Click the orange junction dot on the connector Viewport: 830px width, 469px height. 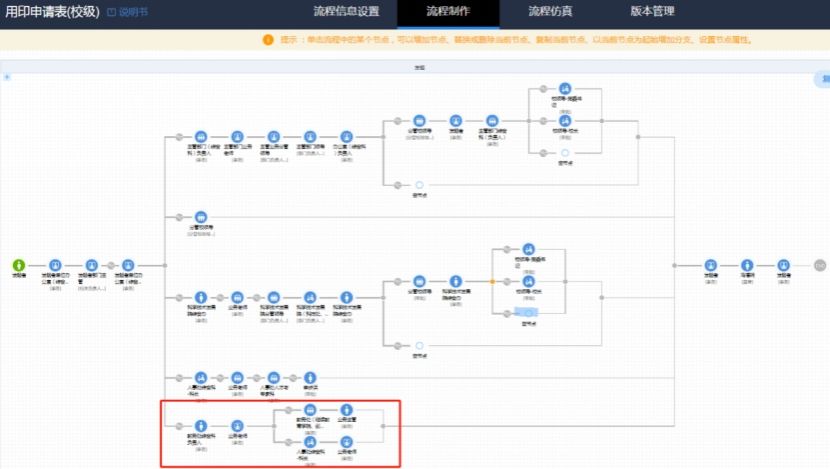[492, 281]
